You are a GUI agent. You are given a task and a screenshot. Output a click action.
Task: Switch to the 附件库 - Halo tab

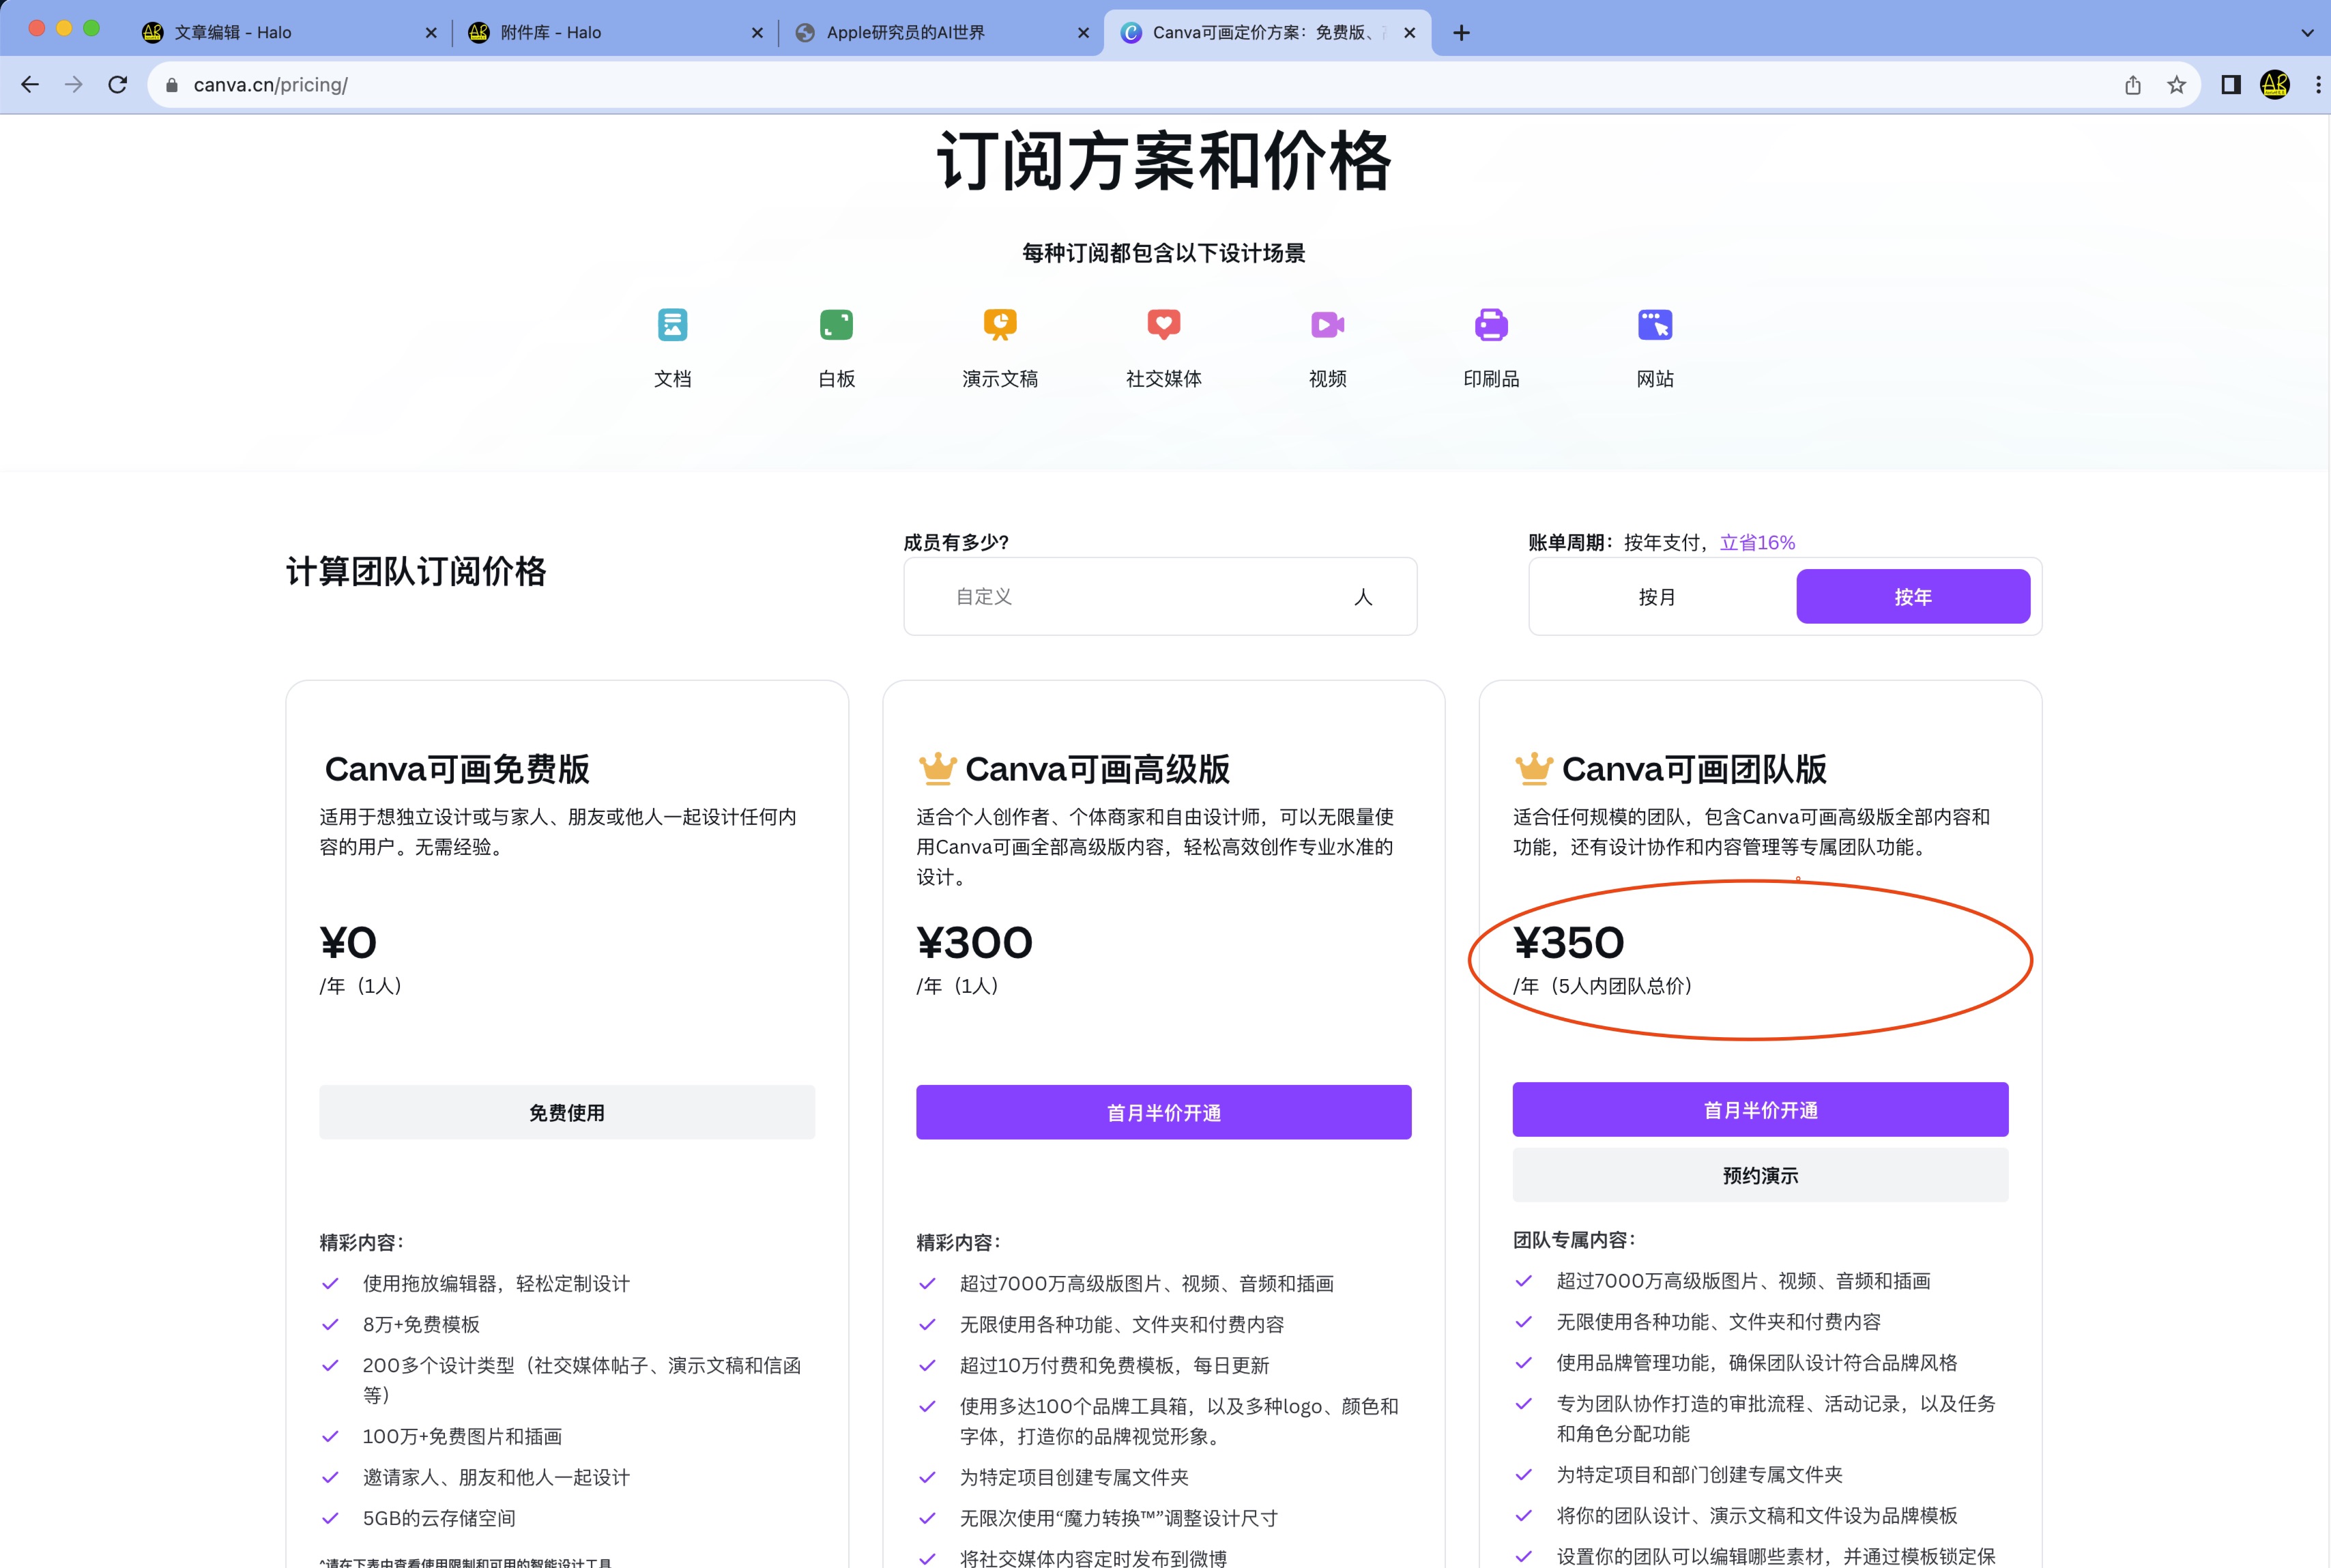click(x=616, y=33)
